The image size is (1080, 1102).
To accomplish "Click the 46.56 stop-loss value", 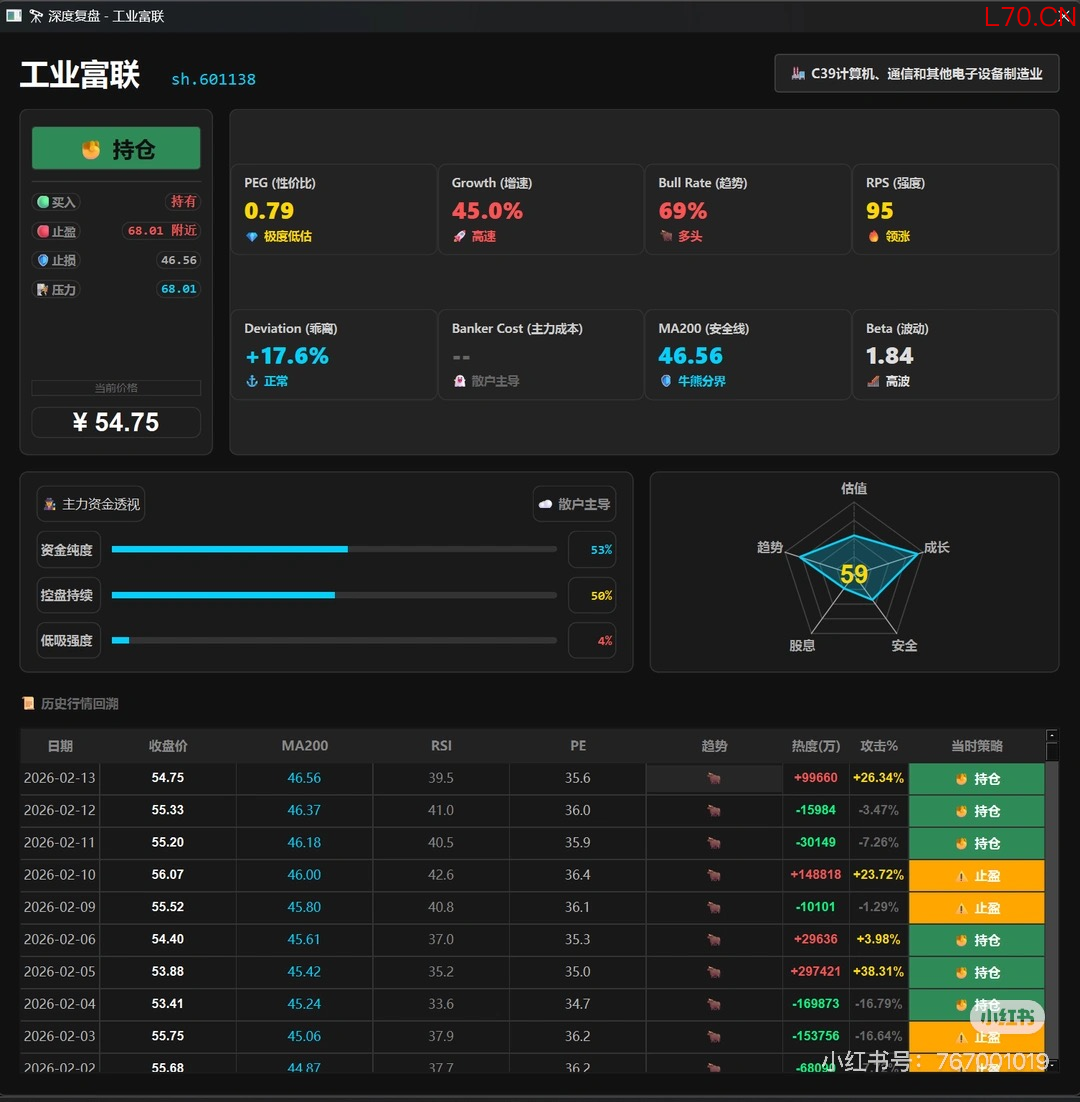I will pos(178,260).
